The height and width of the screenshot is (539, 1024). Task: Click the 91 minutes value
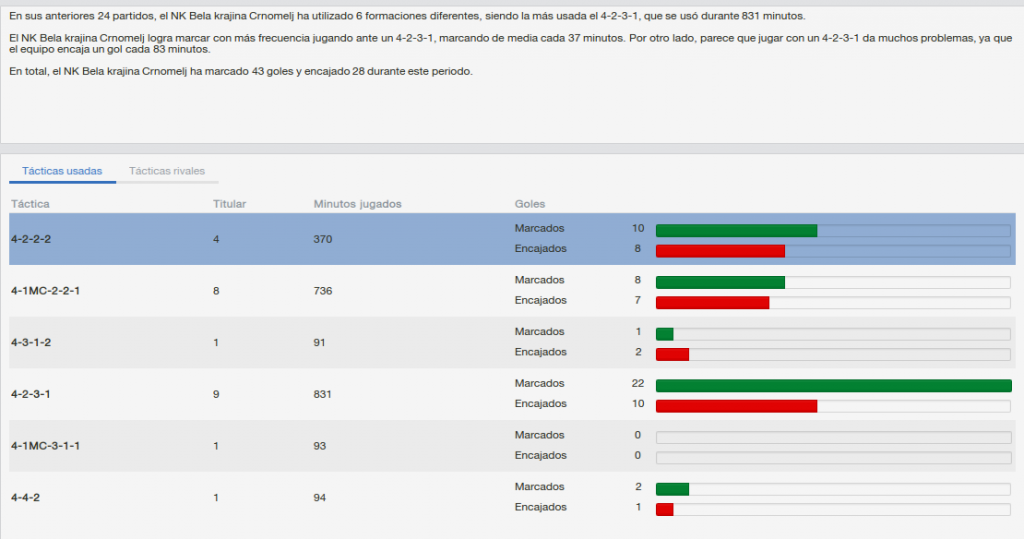point(319,342)
